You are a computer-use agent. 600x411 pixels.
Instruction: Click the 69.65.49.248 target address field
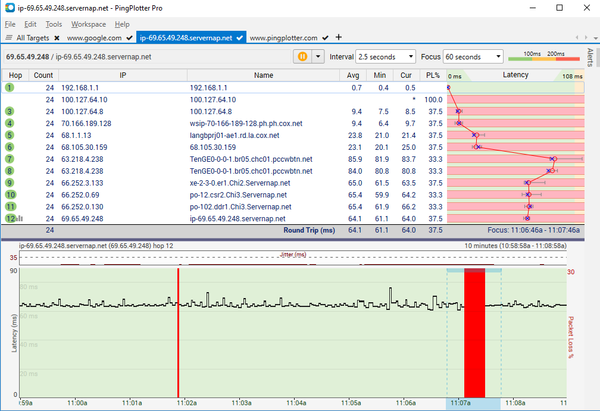coord(147,57)
